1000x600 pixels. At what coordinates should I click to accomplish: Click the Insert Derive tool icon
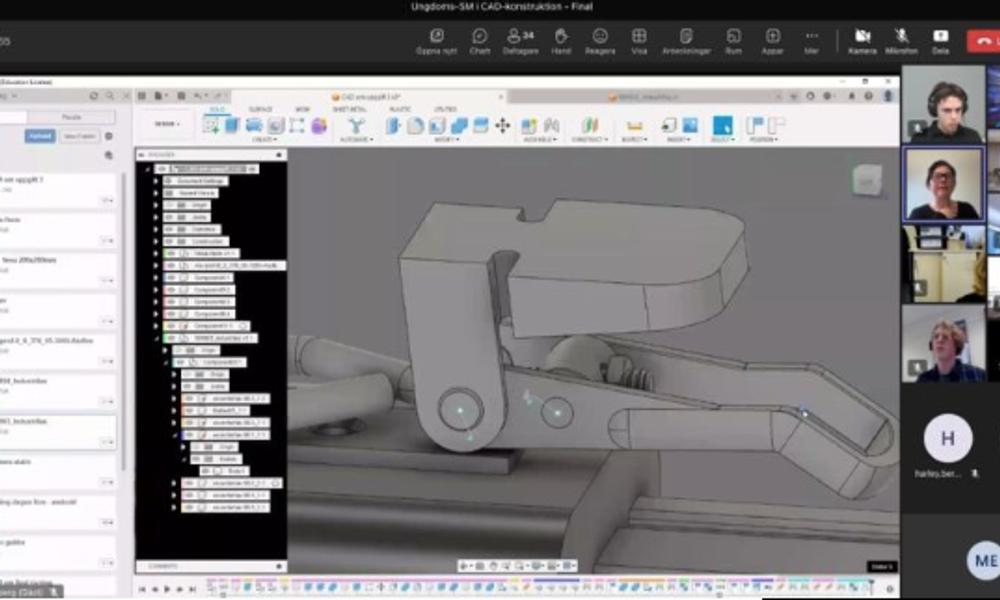[668, 125]
